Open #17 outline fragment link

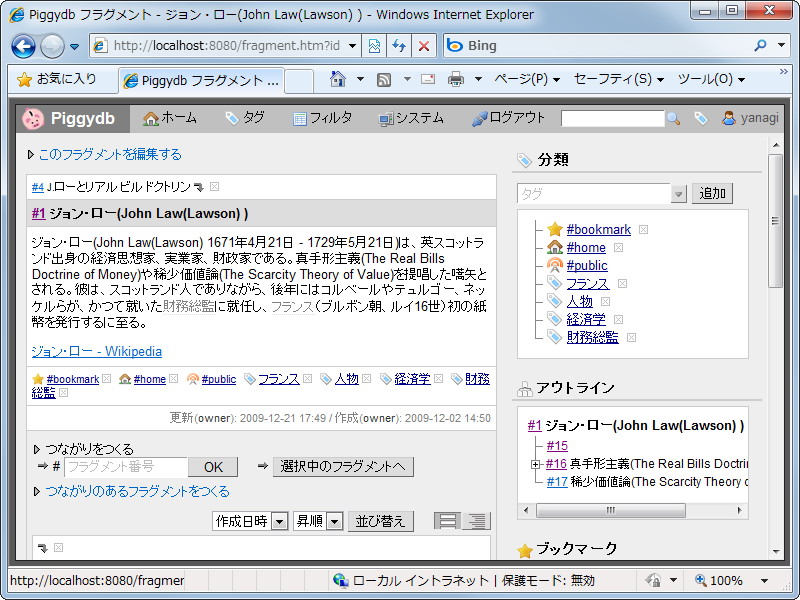[x=557, y=482]
